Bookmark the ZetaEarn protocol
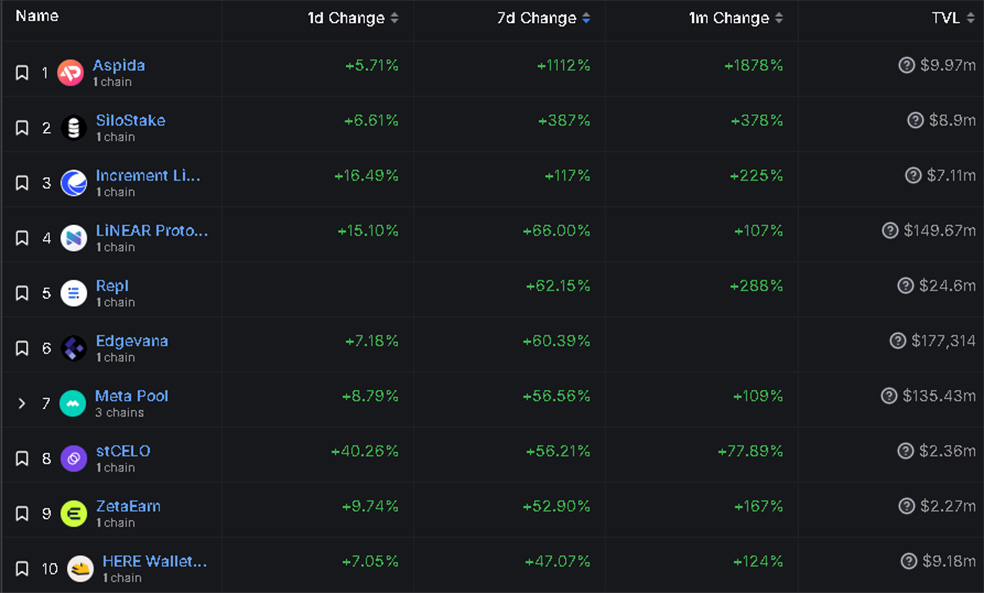Image resolution: width=984 pixels, height=593 pixels. click(22, 513)
